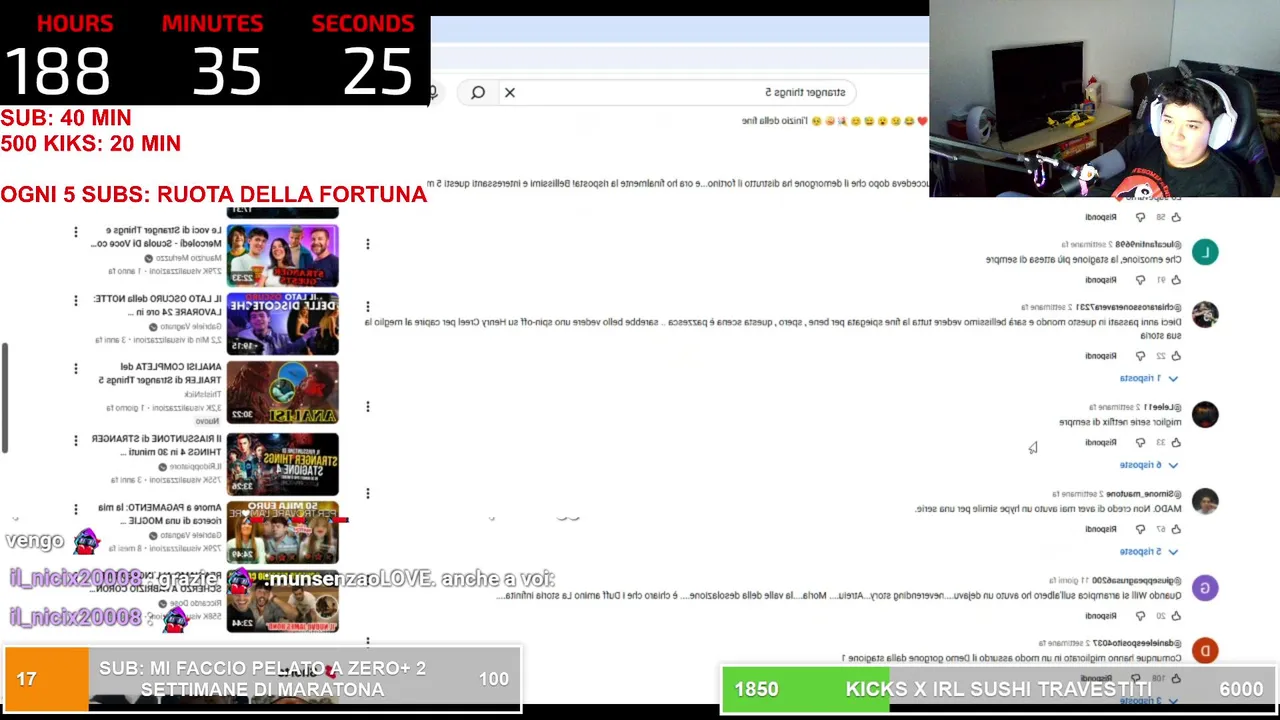Open more options for 'ANALISI COMPLETA del TRAILER' video

pos(76,369)
